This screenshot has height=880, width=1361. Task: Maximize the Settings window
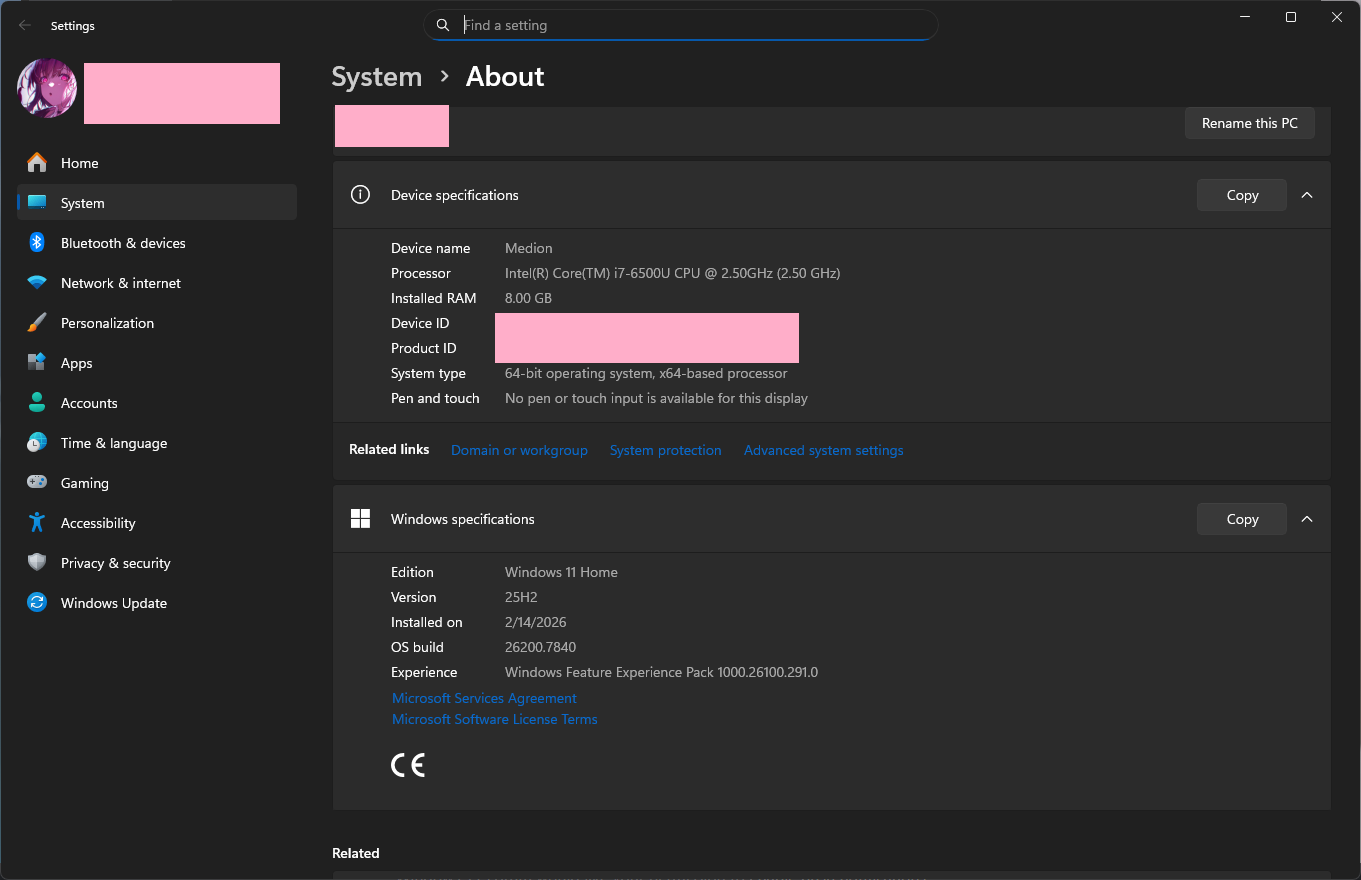pyautogui.click(x=1291, y=17)
